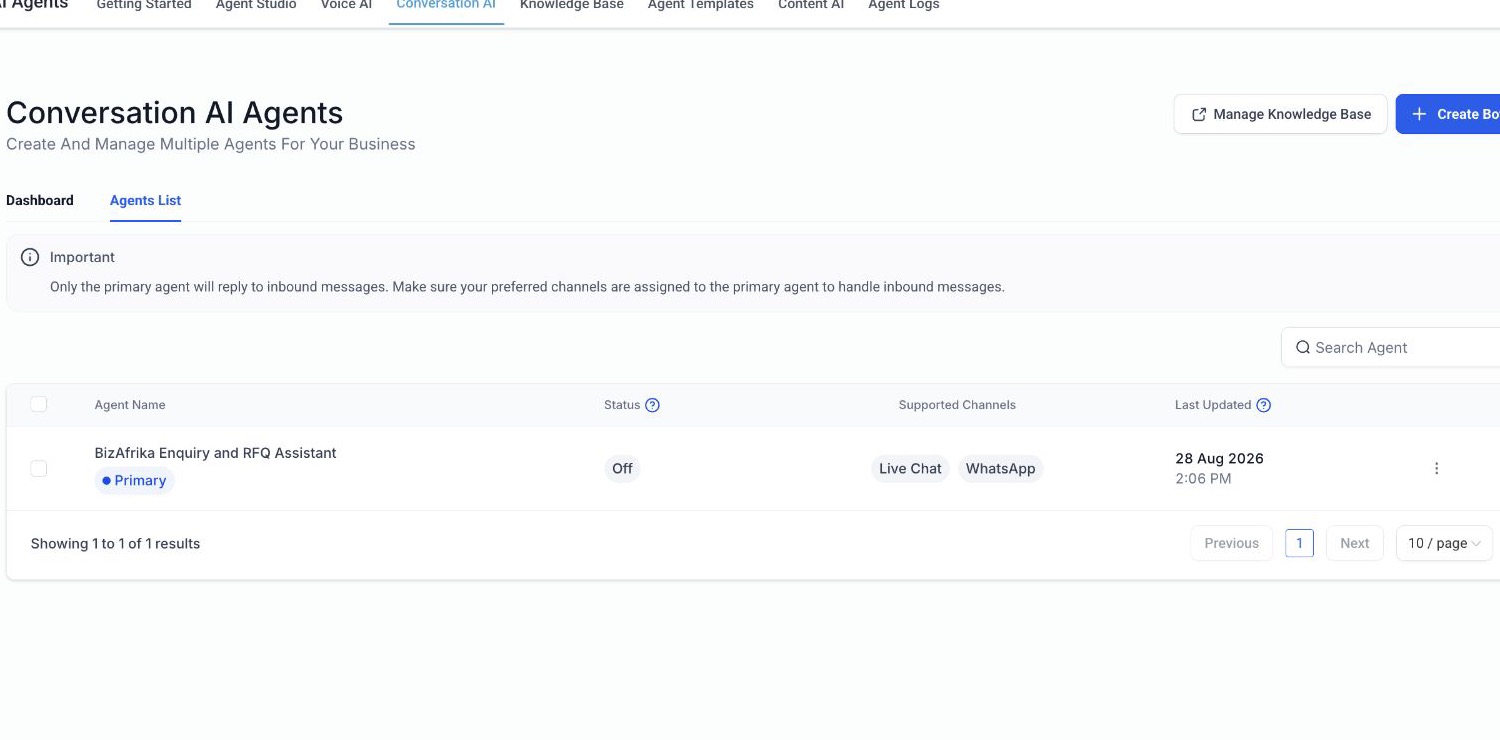The width and height of the screenshot is (1500, 740).
Task: Select the Conversation AI tab
Action: tap(446, 5)
